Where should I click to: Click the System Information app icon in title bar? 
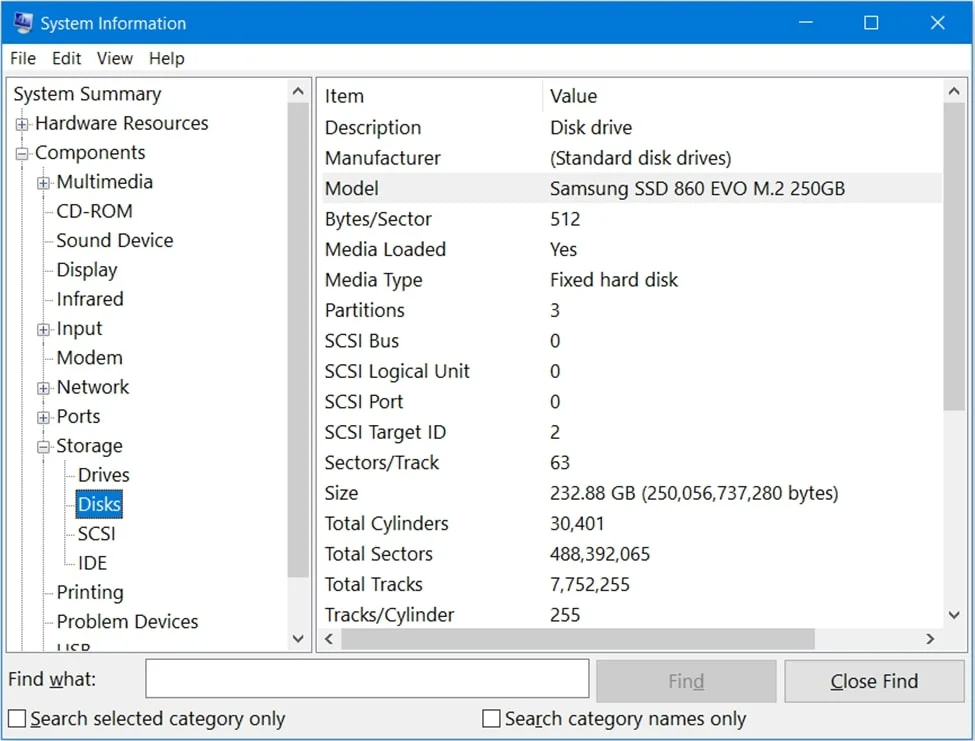(x=23, y=23)
